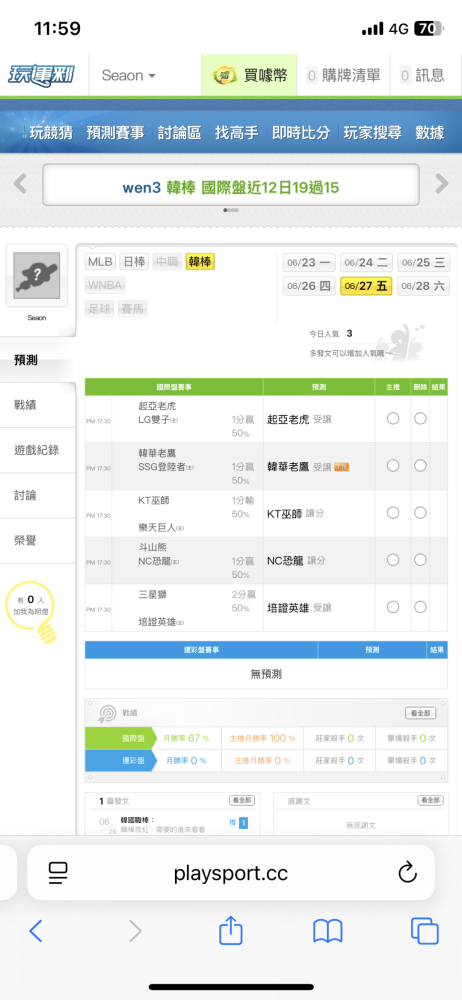
Task: Go back with Safari's back arrow
Action: [36, 931]
